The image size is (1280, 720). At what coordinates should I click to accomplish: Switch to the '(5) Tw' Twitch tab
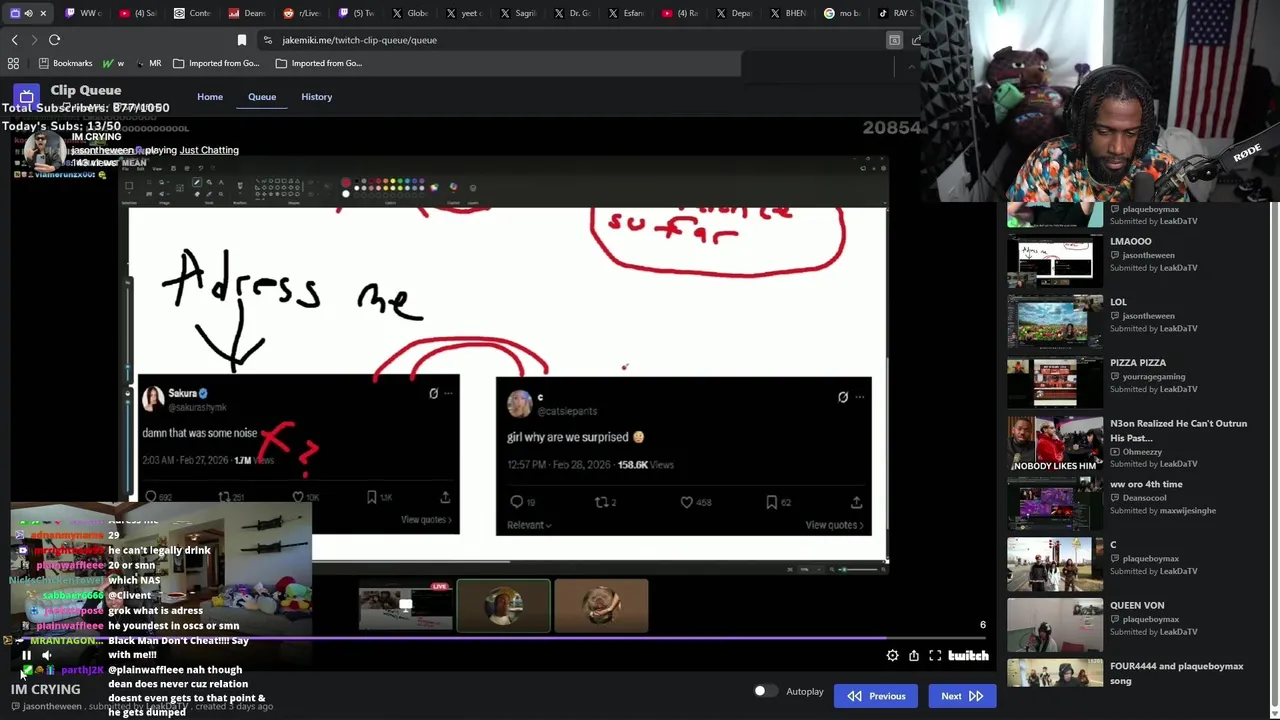pyautogui.click(x=356, y=13)
